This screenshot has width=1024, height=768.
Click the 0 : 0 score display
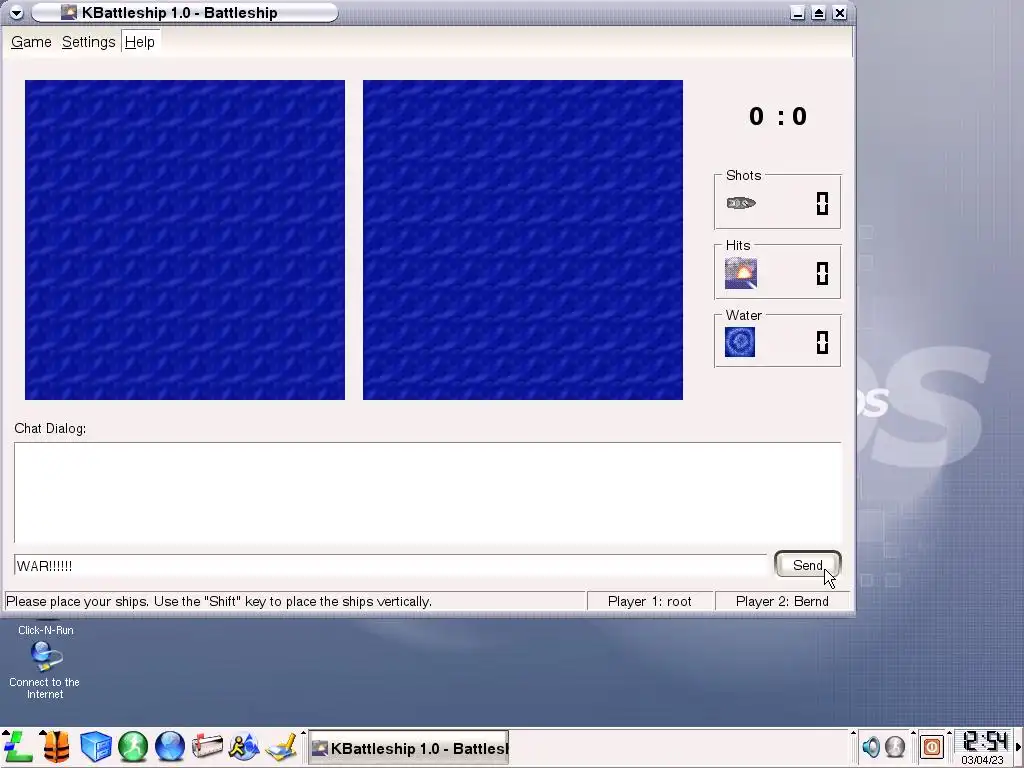coord(778,116)
